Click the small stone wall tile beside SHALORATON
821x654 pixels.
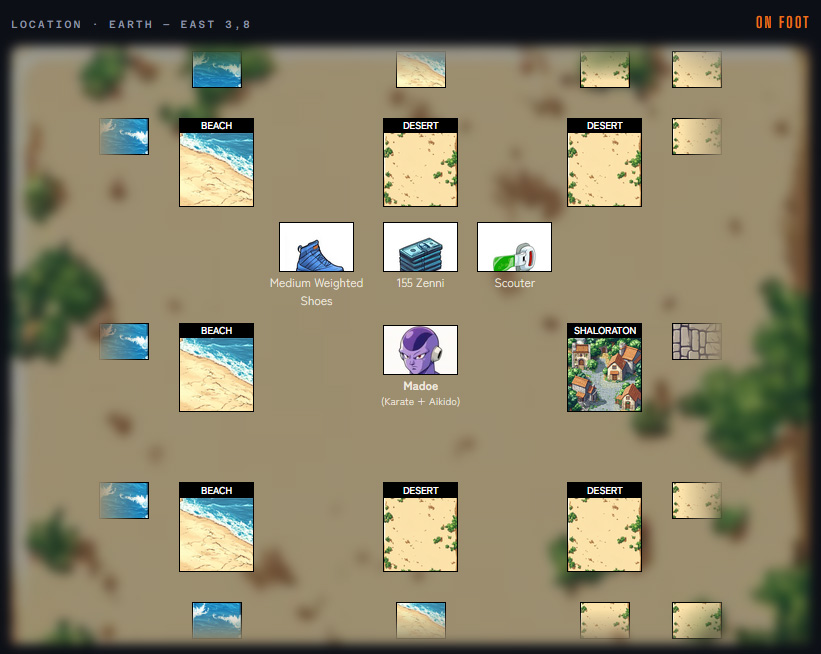click(x=697, y=341)
